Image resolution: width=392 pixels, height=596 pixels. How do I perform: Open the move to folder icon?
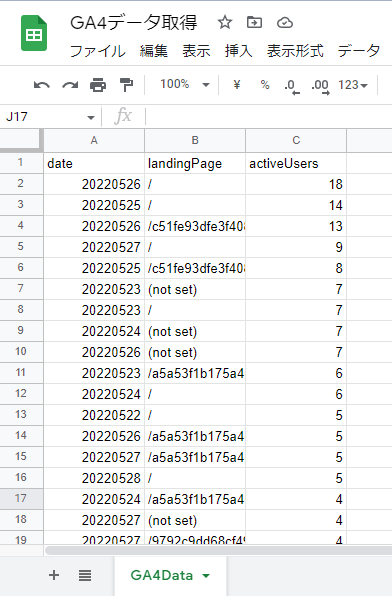[x=254, y=22]
